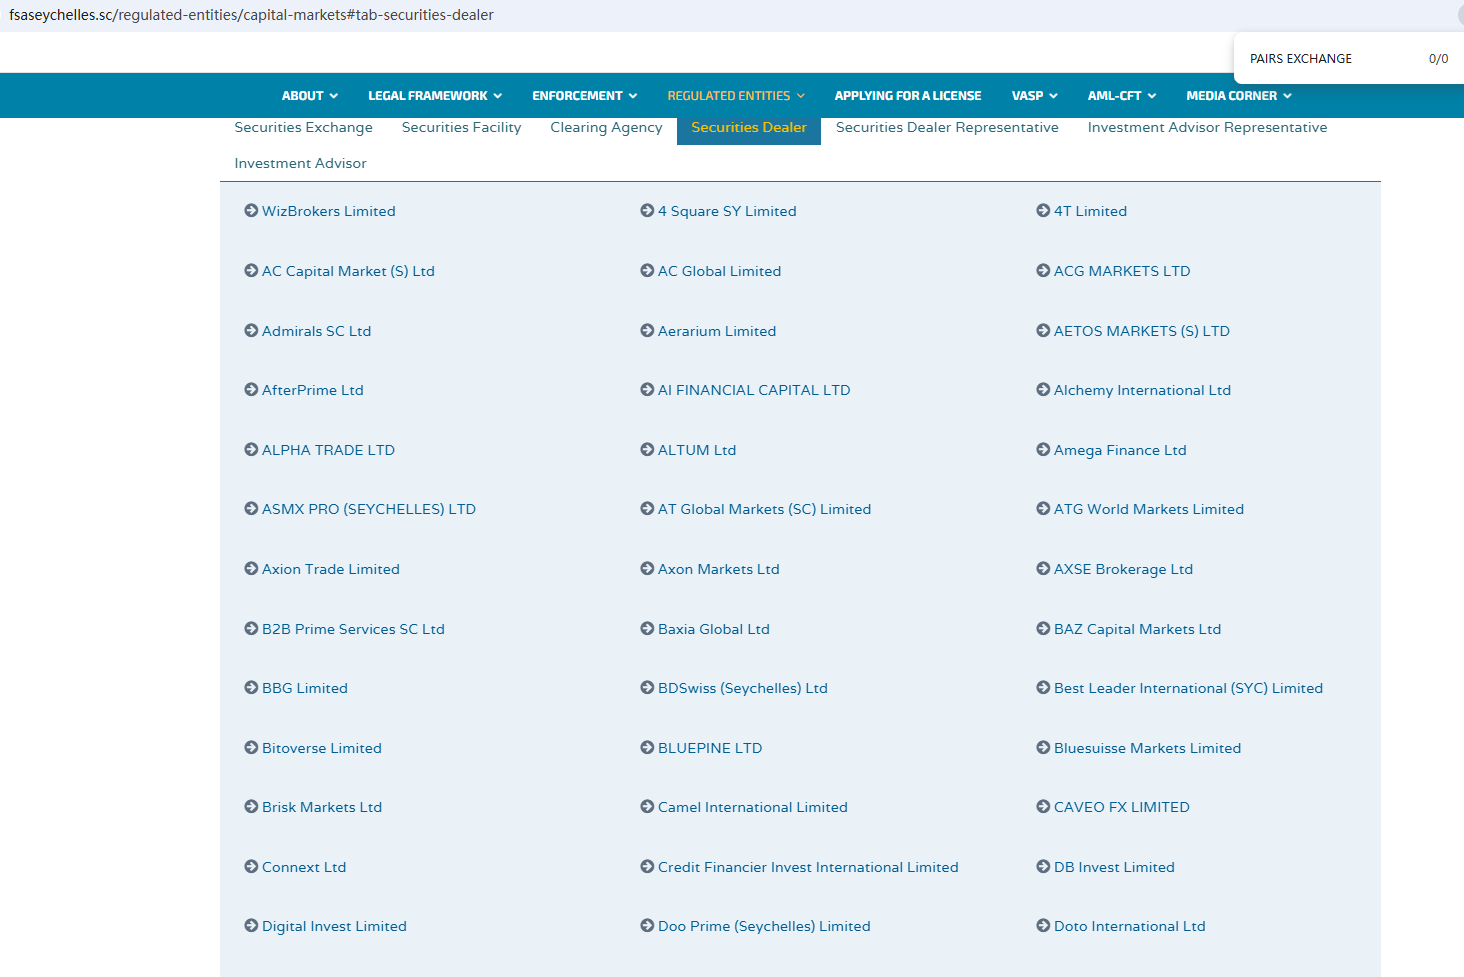Image resolution: width=1464 pixels, height=977 pixels.
Task: Click arrow icon beside AXSE Brokerage Ltd
Action: click(1043, 569)
